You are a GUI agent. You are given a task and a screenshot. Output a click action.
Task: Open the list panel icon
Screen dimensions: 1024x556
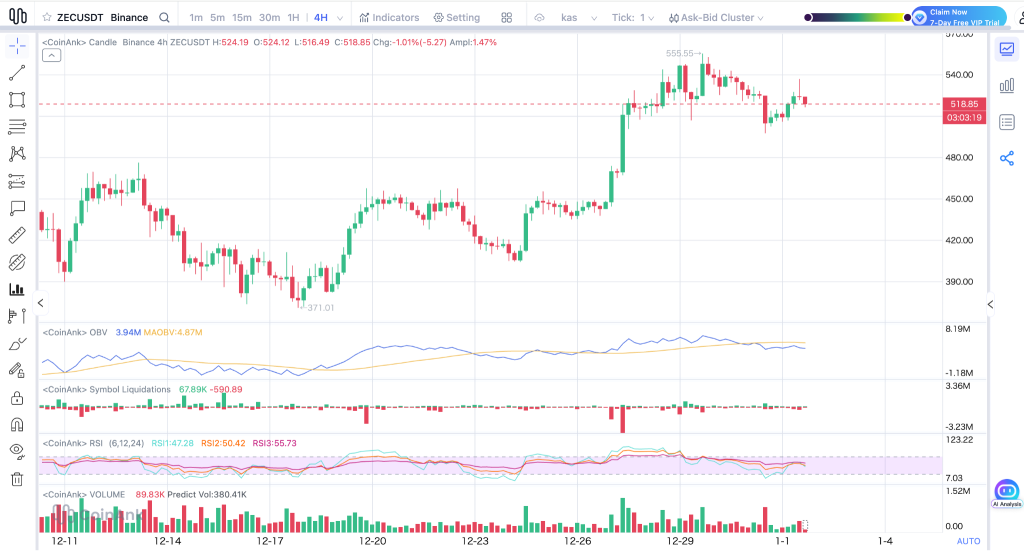coord(1007,122)
